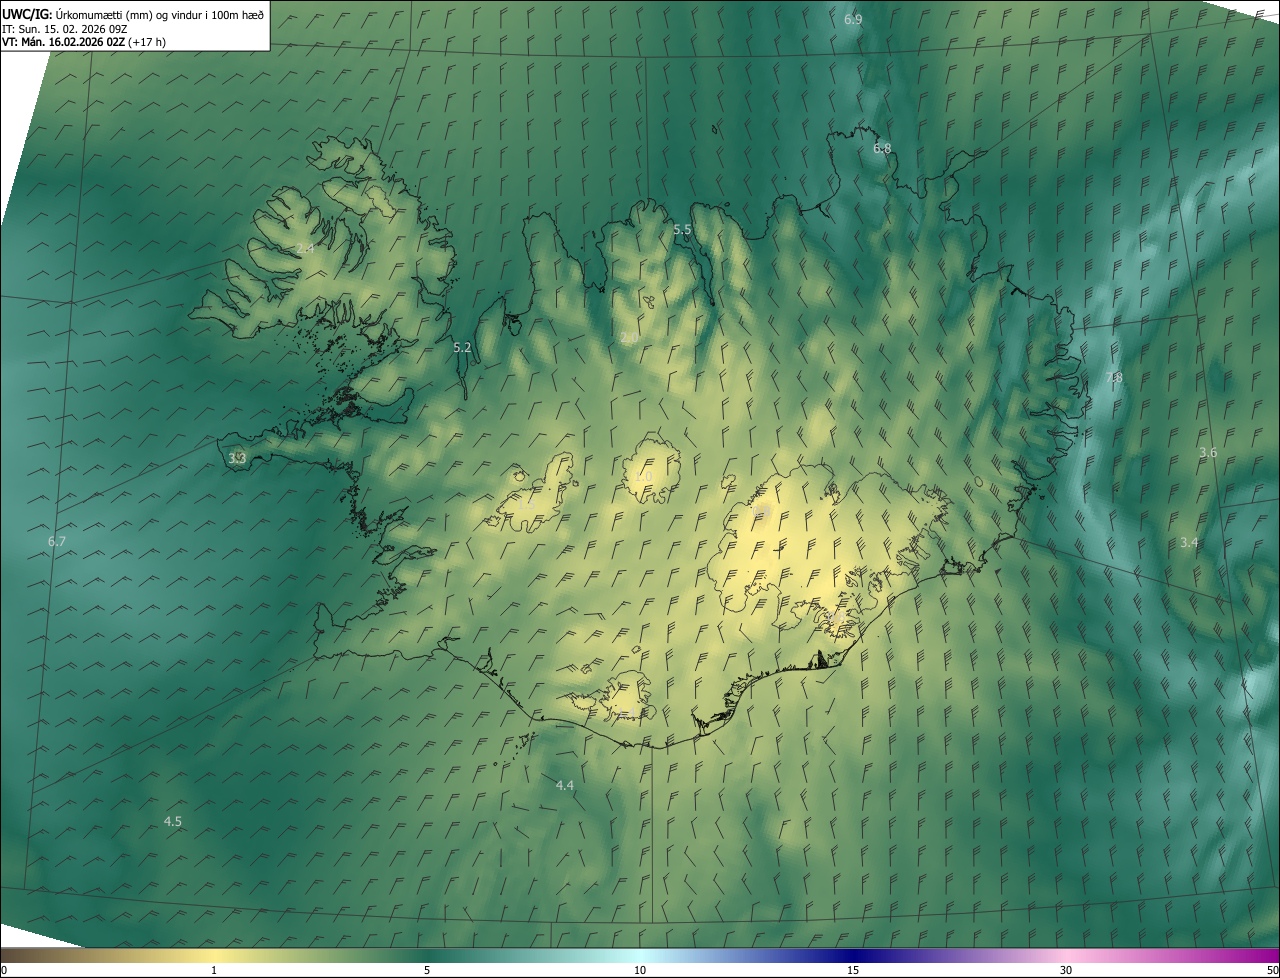Click the 3.4 value label on the map
The image size is (1280, 978).
[1189, 543]
